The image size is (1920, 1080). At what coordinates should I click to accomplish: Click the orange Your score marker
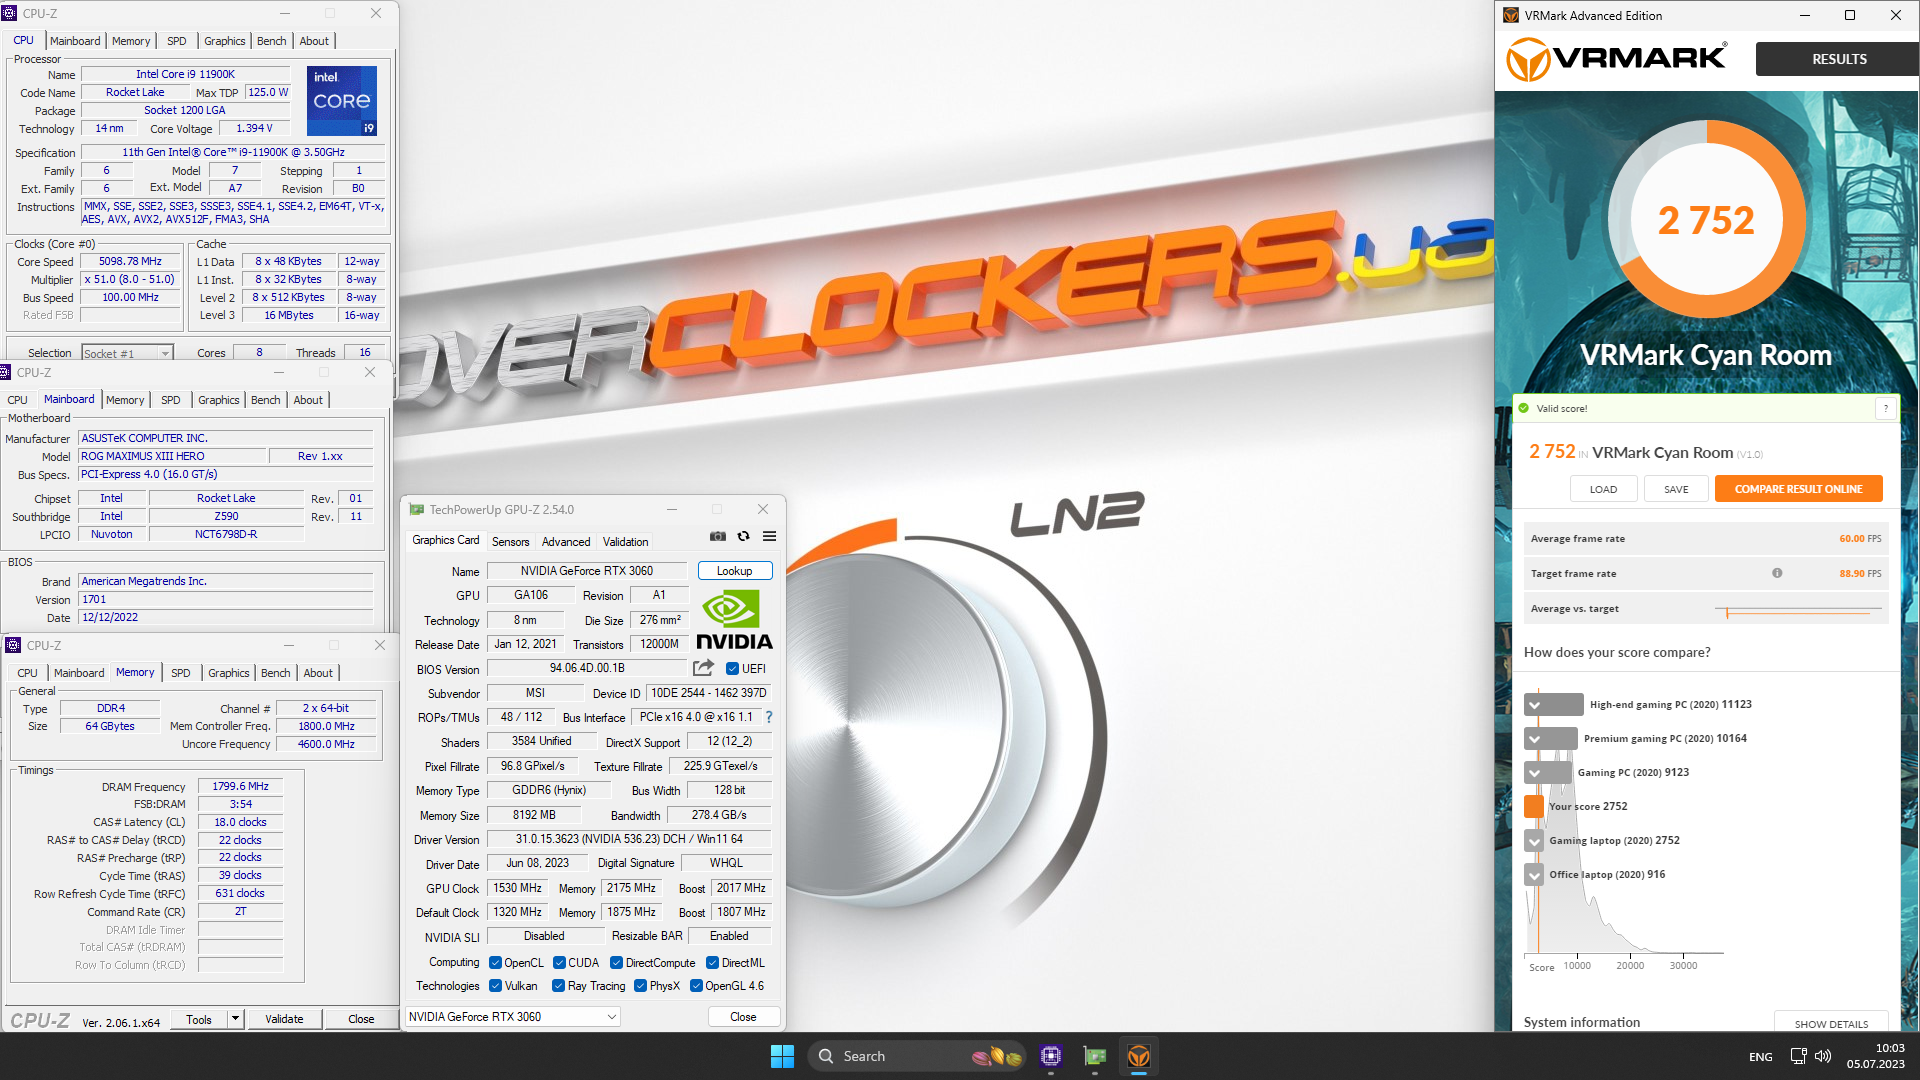tap(1534, 806)
